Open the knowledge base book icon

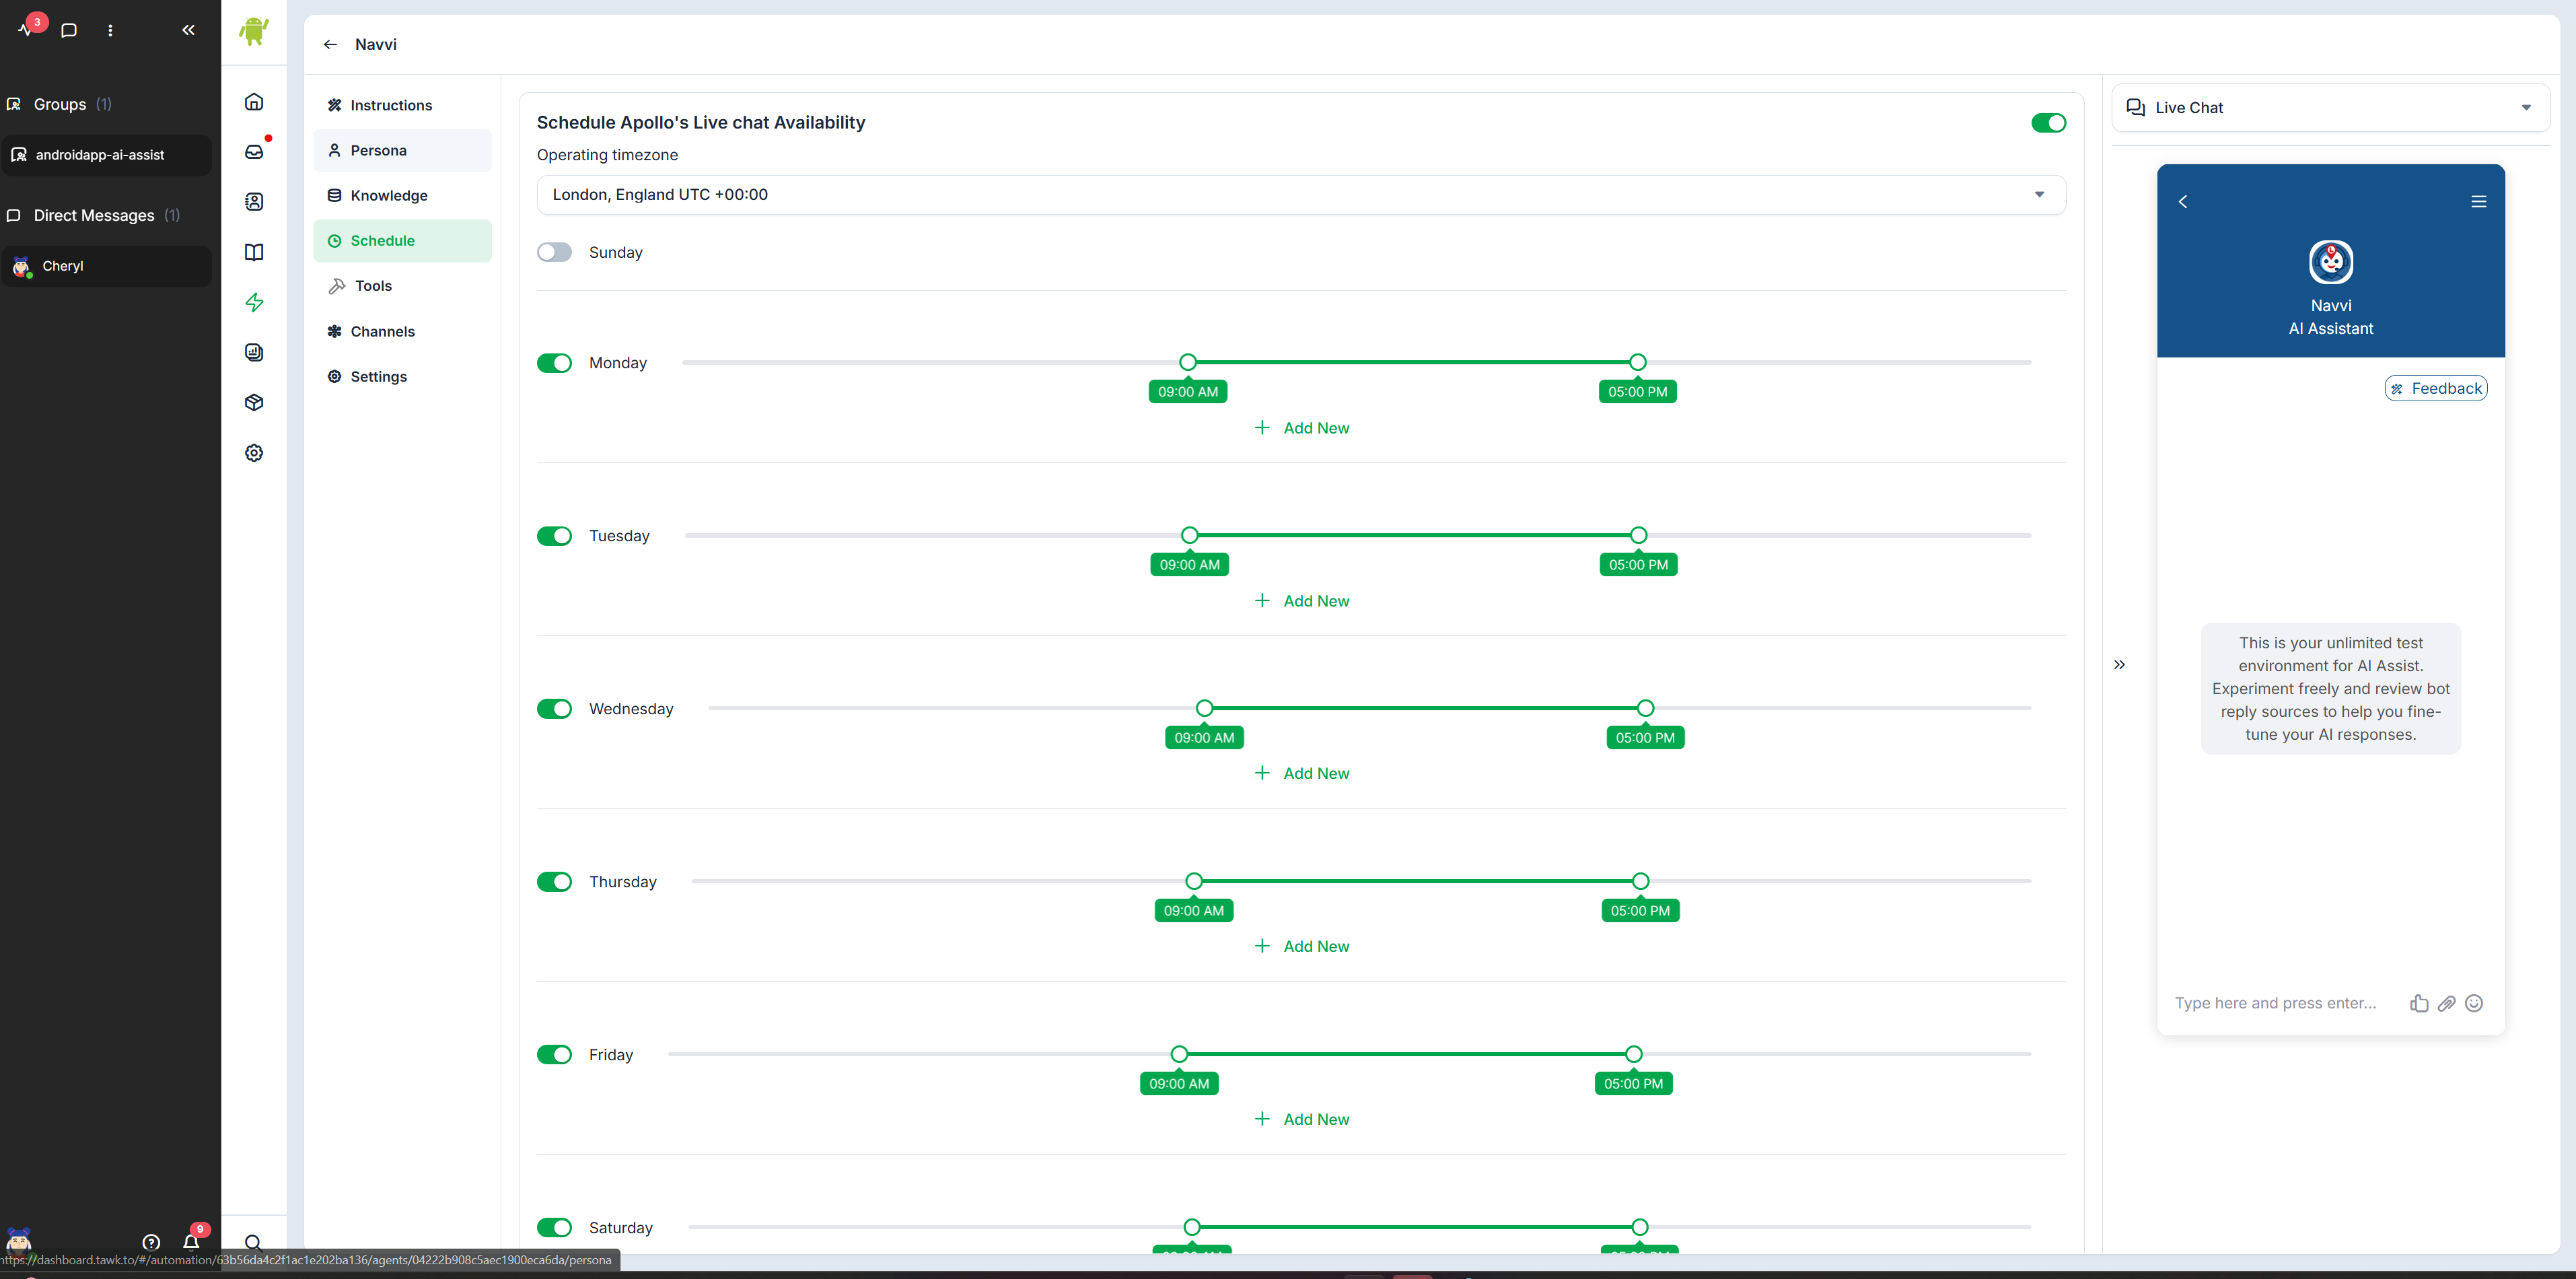[x=254, y=252]
